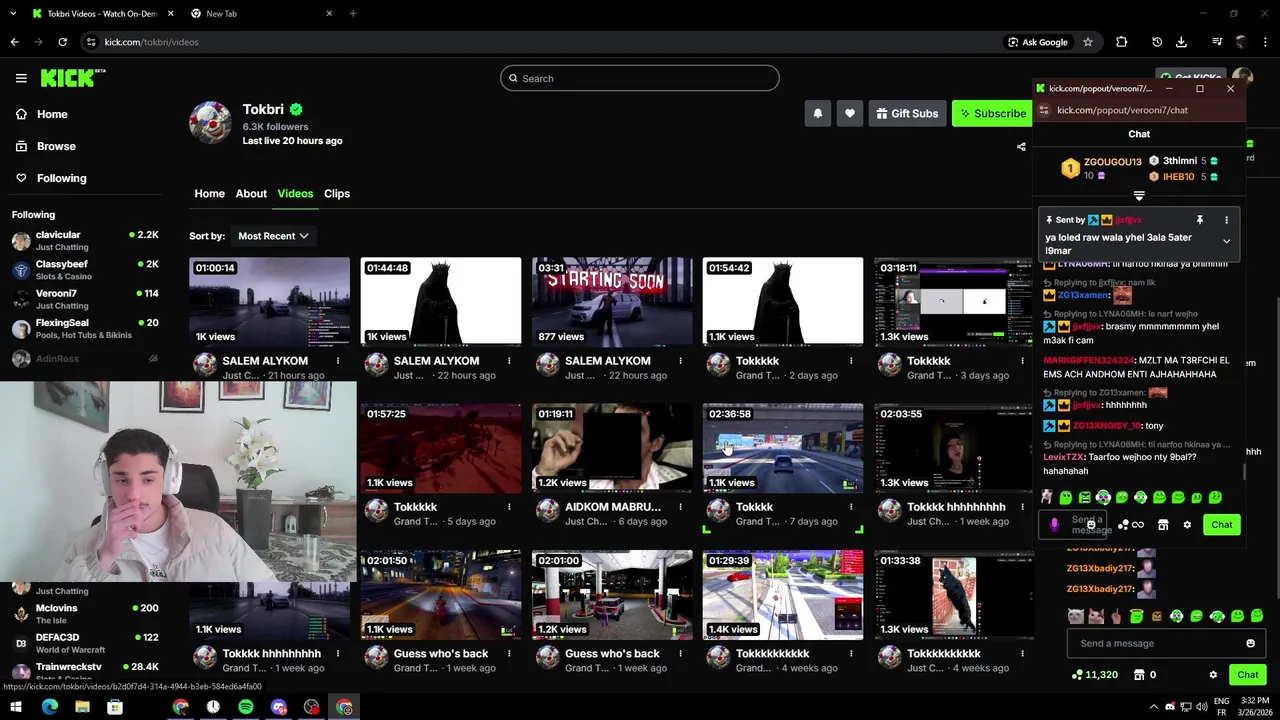Click the Chat send button in popout window
The height and width of the screenshot is (720, 1280).
[1222, 525]
